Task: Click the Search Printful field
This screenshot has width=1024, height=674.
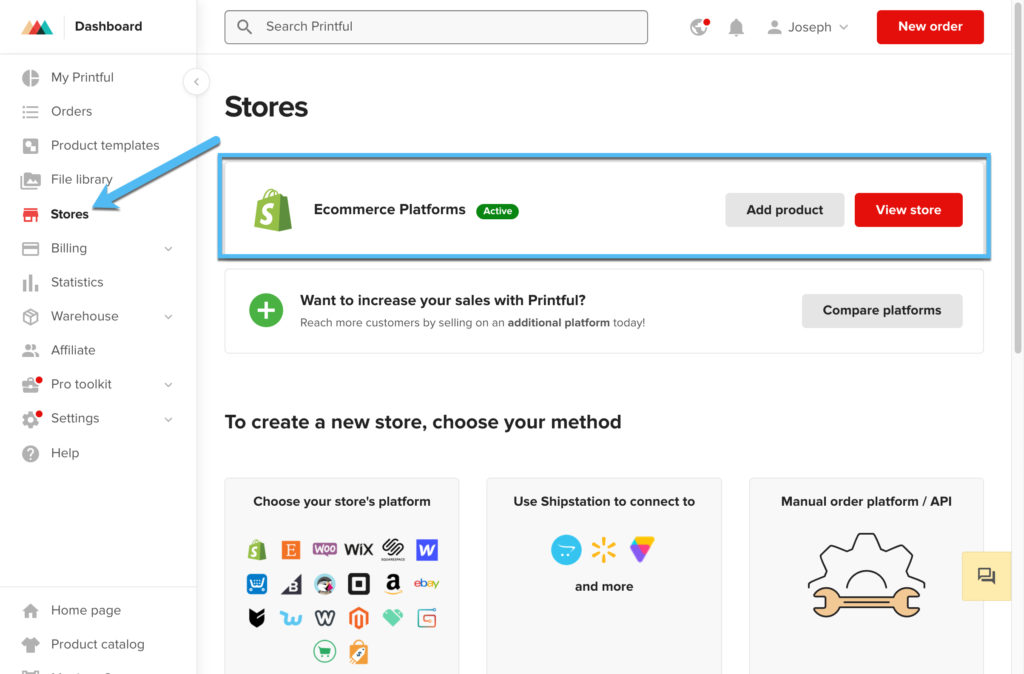Action: (x=436, y=27)
